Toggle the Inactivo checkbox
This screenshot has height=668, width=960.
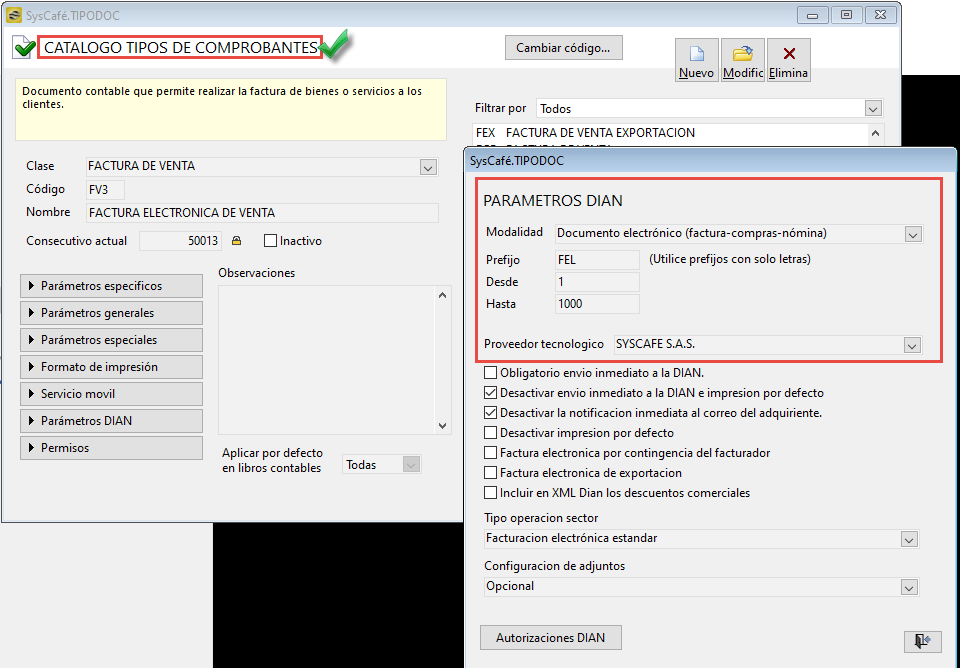270,241
